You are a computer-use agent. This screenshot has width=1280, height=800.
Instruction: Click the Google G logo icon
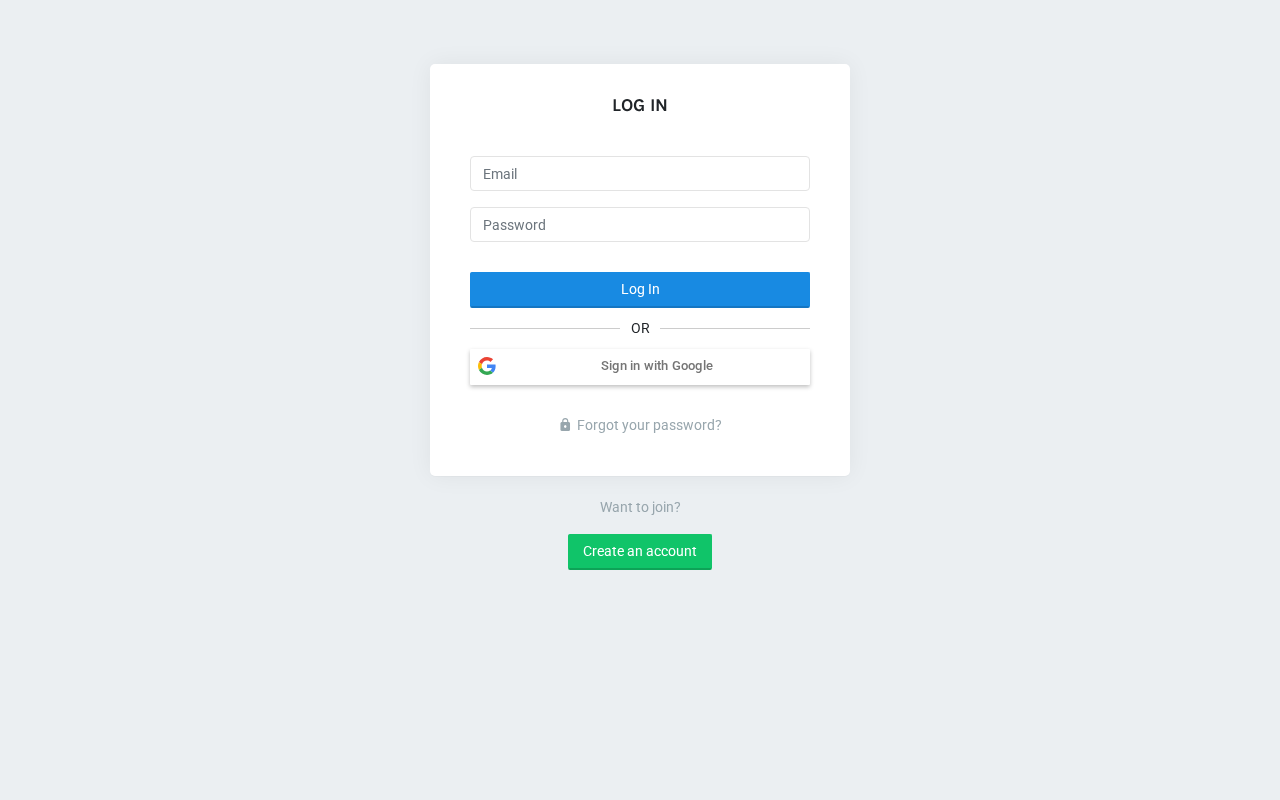(487, 366)
